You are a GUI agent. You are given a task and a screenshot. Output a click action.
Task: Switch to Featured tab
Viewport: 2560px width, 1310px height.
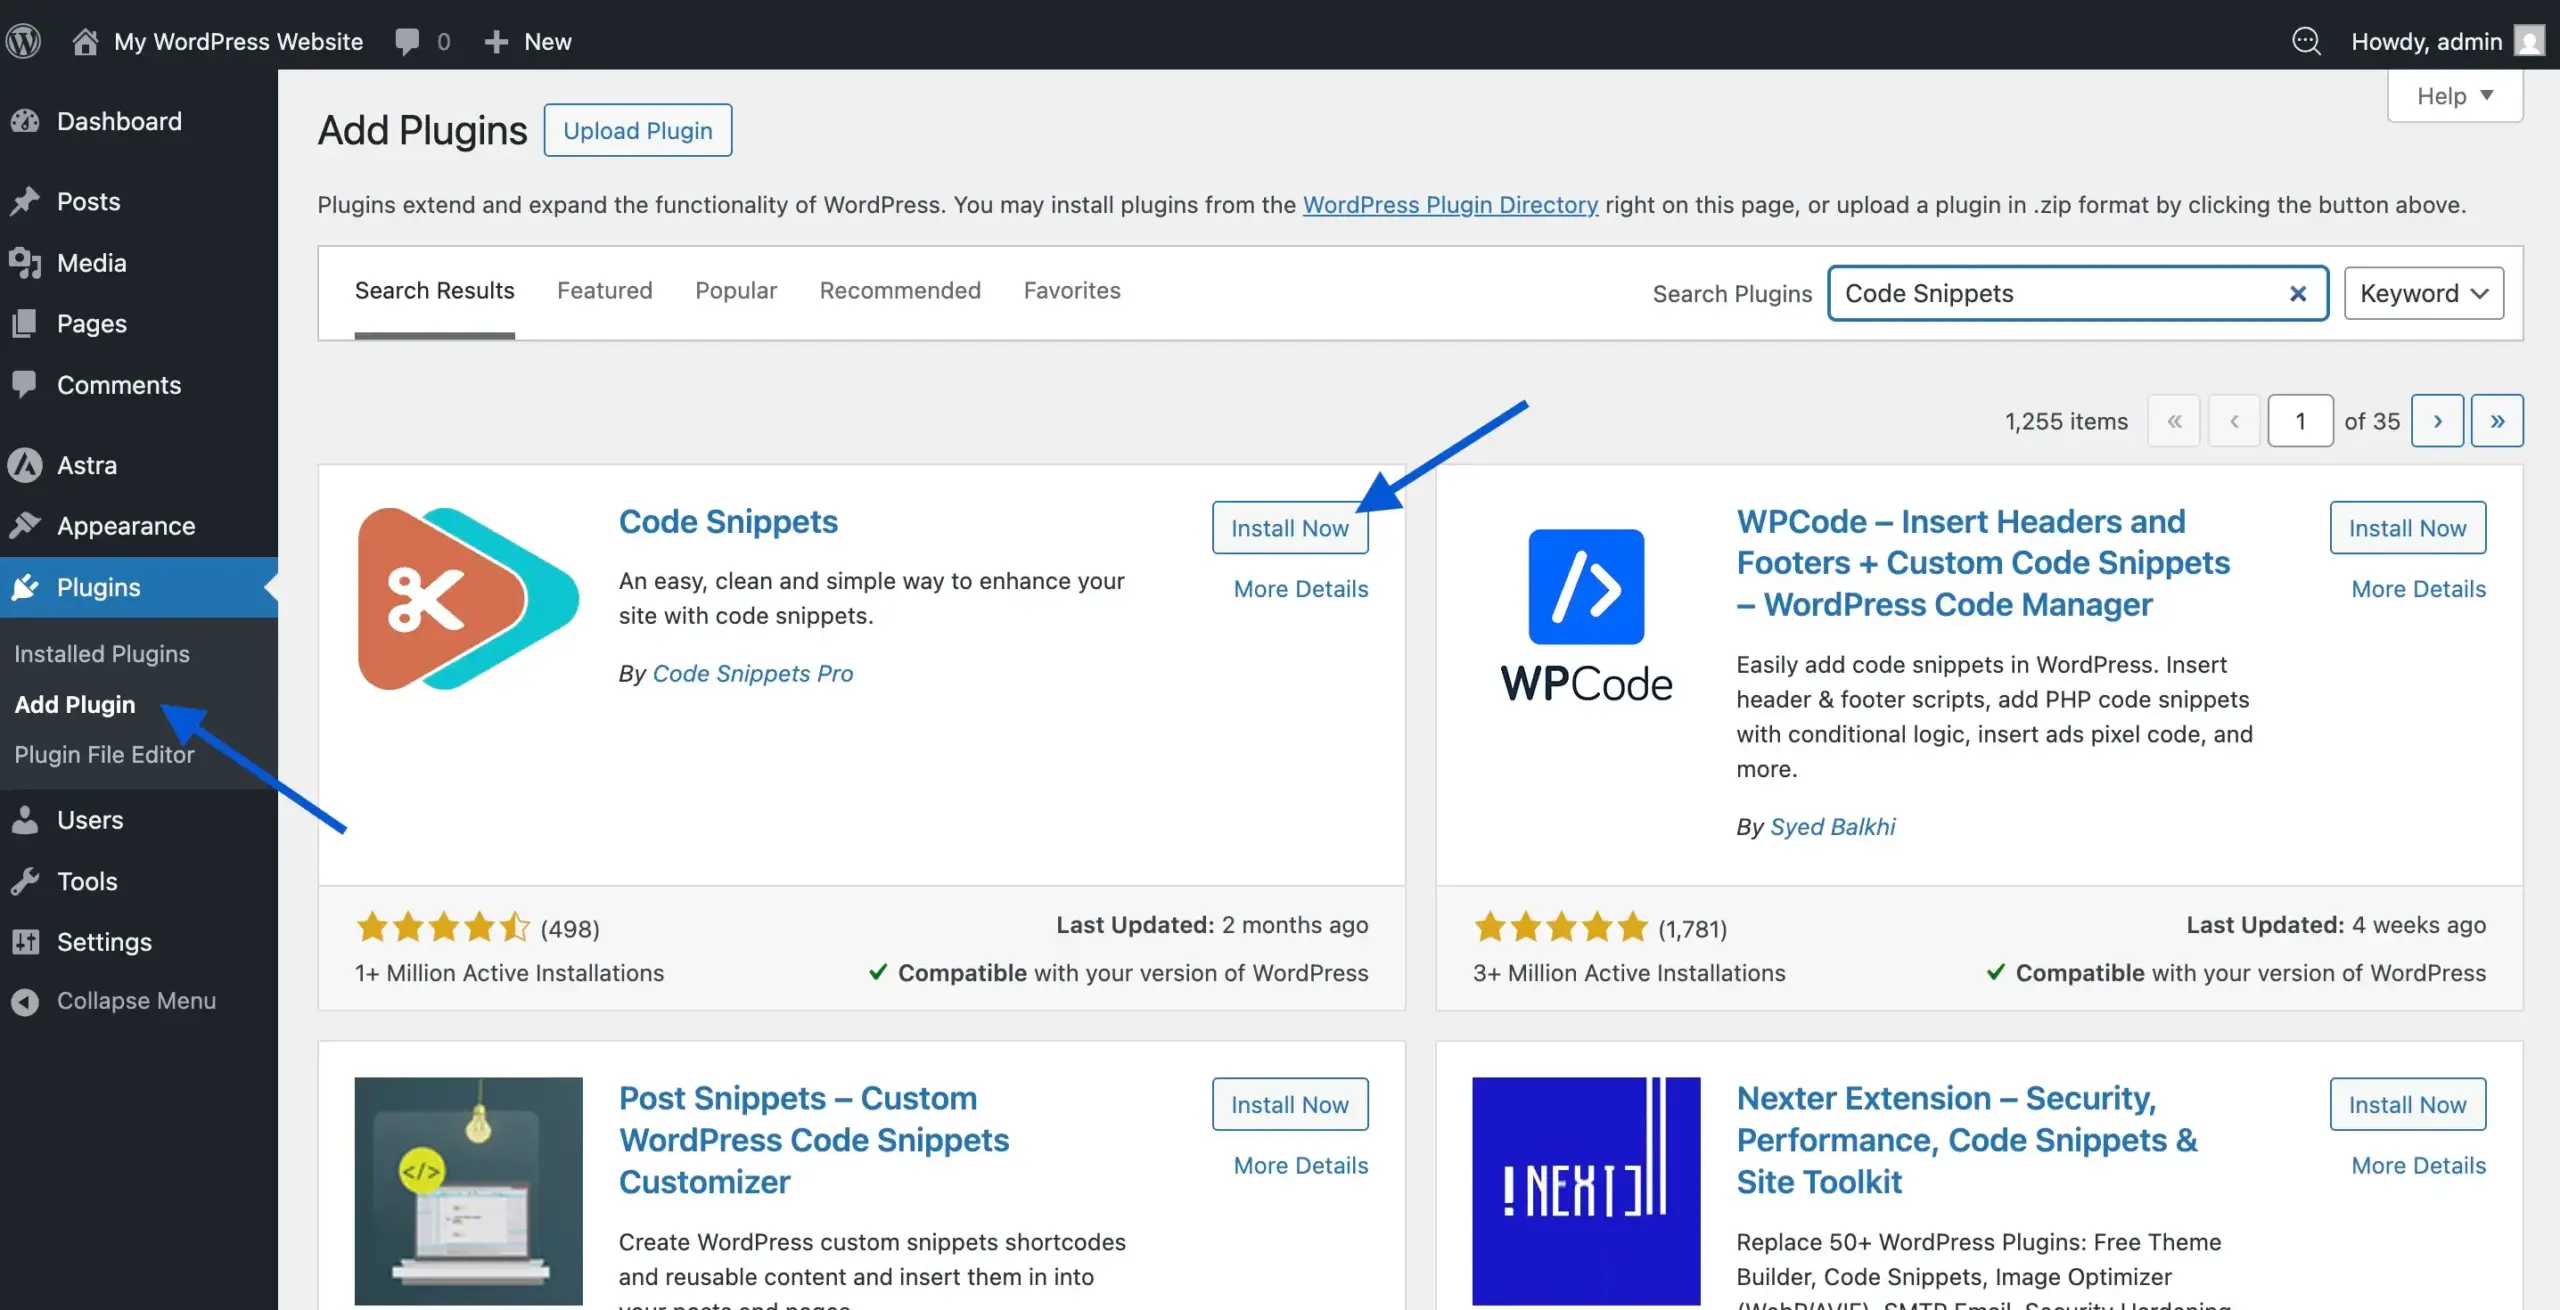click(604, 290)
